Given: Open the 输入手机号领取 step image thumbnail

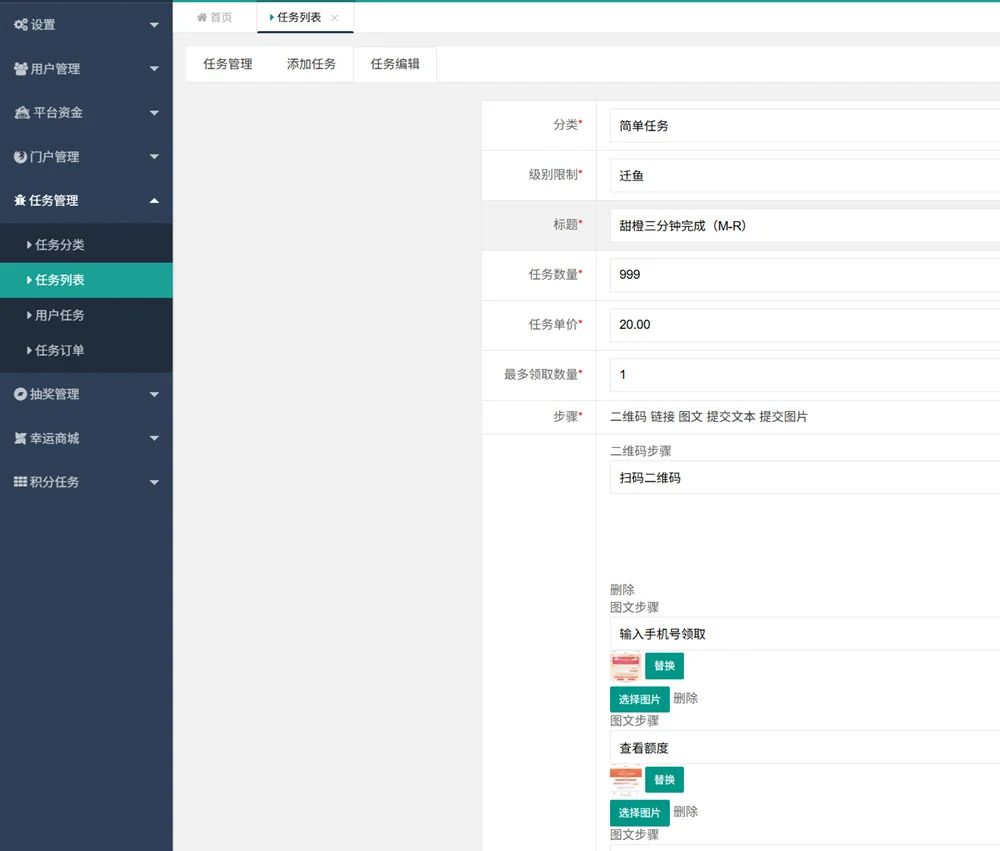Looking at the screenshot, I should tap(626, 667).
